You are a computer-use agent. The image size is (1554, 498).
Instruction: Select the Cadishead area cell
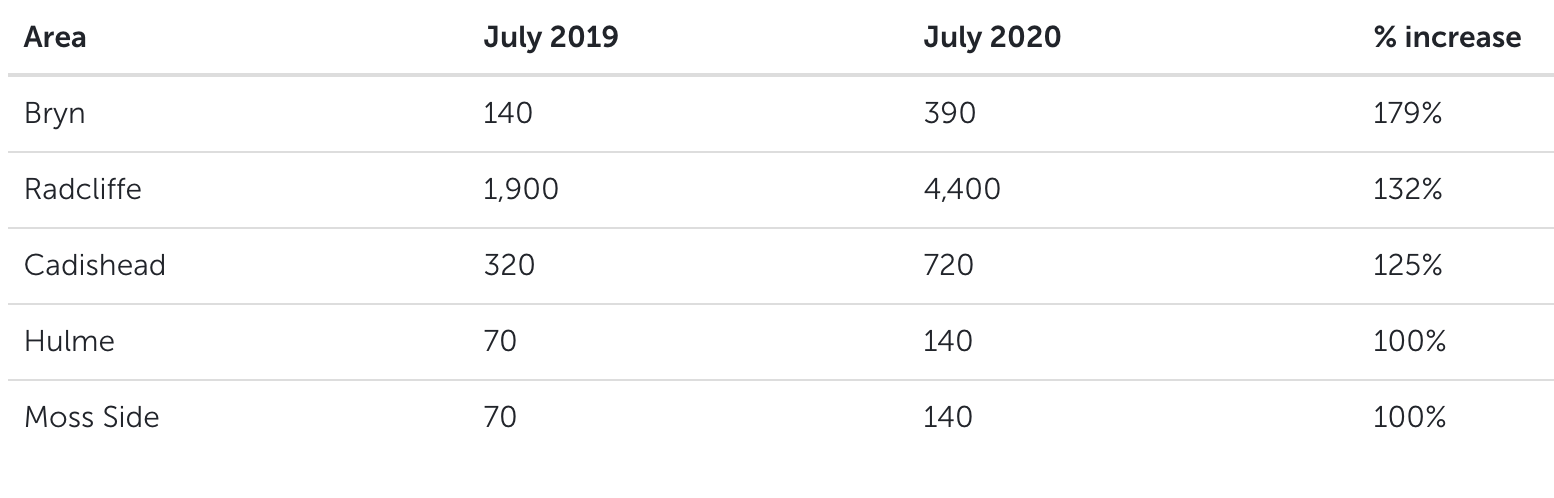click(95, 265)
